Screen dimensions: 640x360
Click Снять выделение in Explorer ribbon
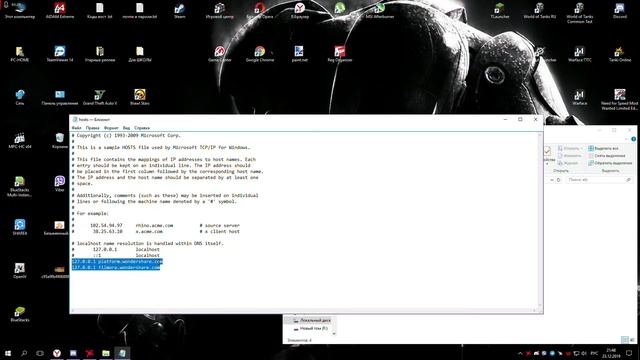point(607,156)
